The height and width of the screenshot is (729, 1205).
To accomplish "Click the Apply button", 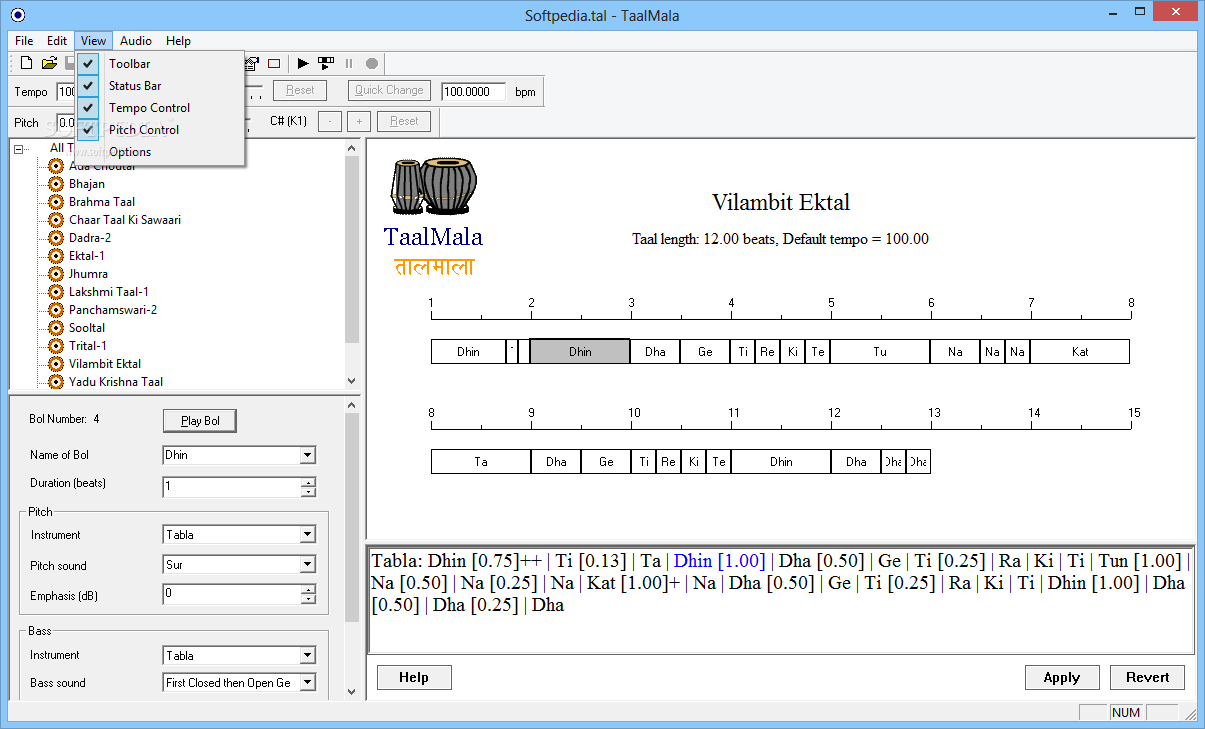I will point(1062,677).
